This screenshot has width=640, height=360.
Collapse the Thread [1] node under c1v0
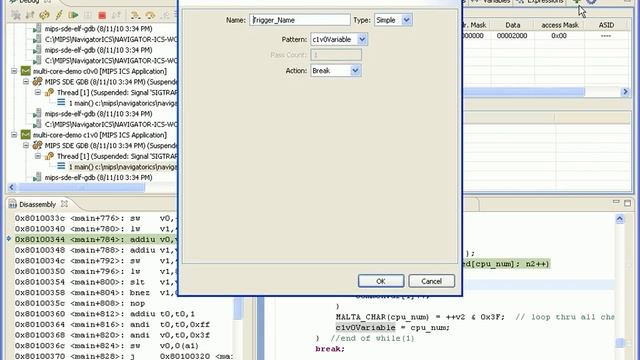[x=38, y=156]
